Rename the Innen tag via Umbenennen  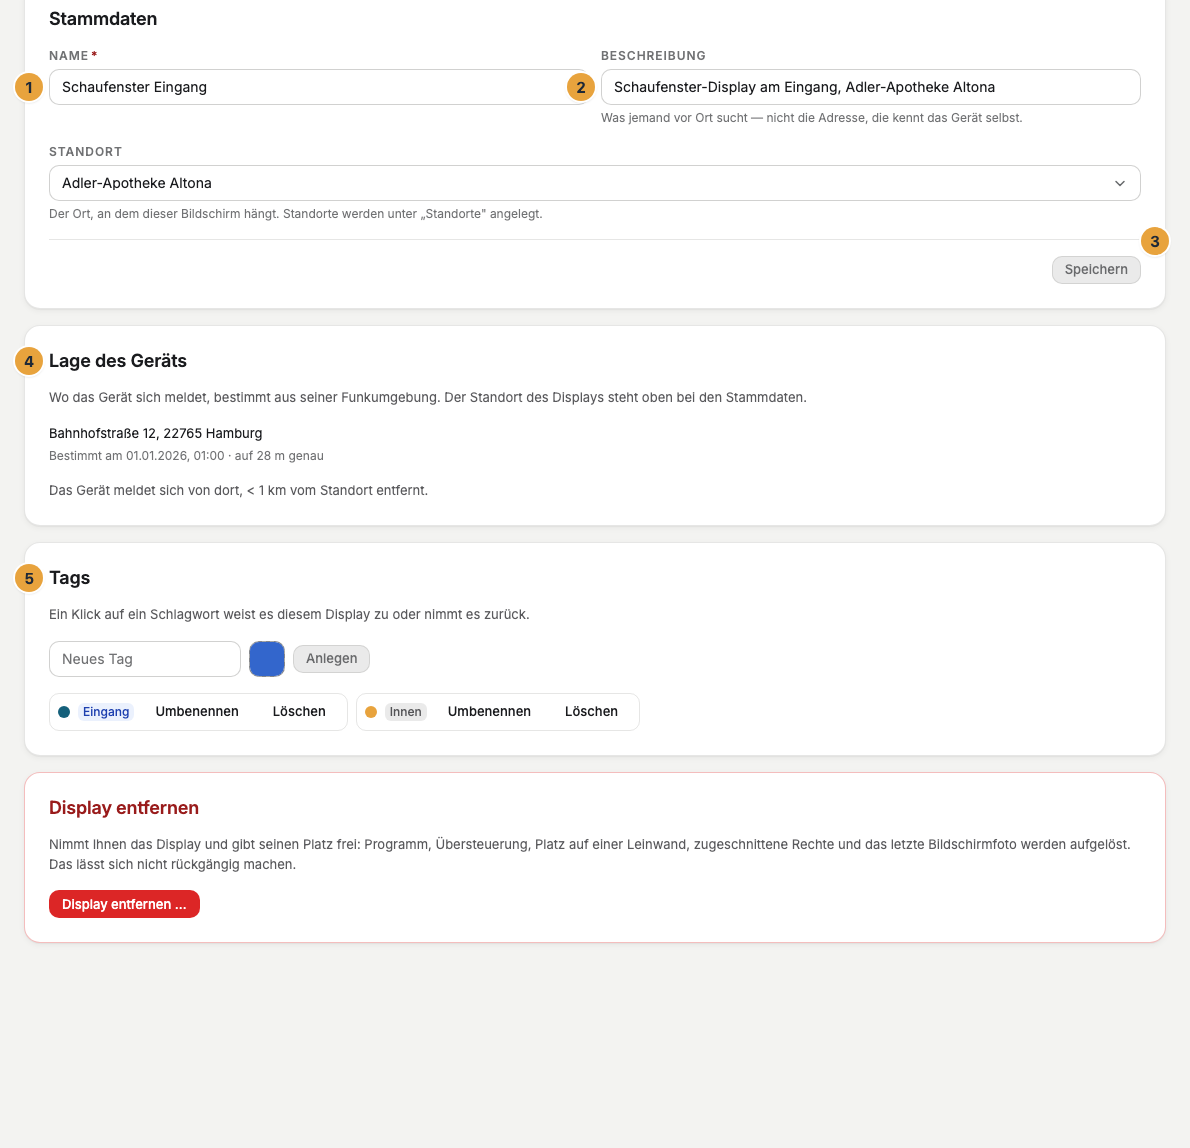pyautogui.click(x=490, y=712)
